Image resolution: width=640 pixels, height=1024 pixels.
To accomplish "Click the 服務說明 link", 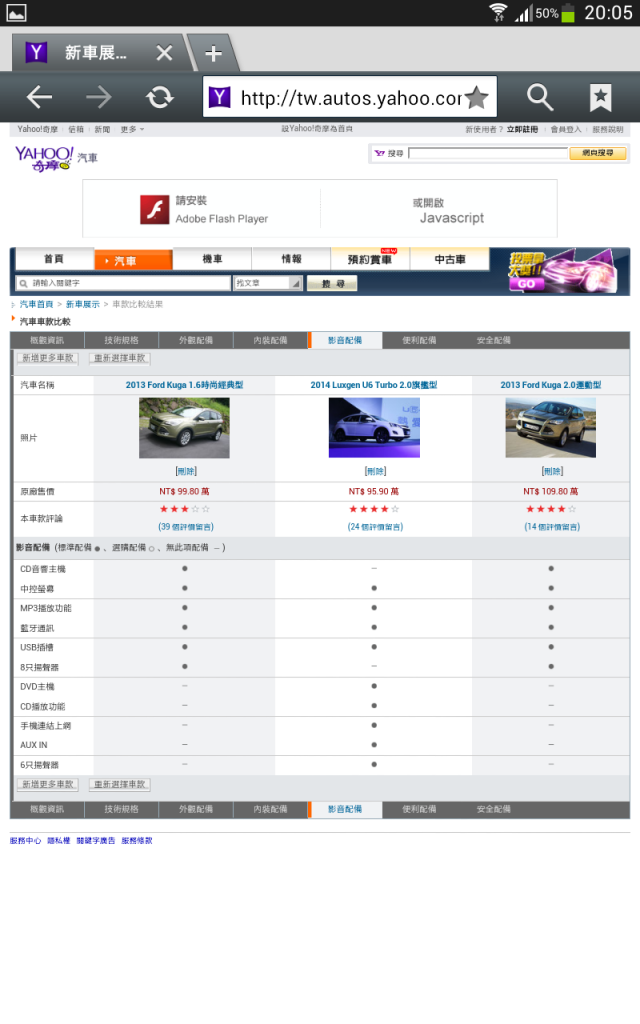I will coord(607,129).
